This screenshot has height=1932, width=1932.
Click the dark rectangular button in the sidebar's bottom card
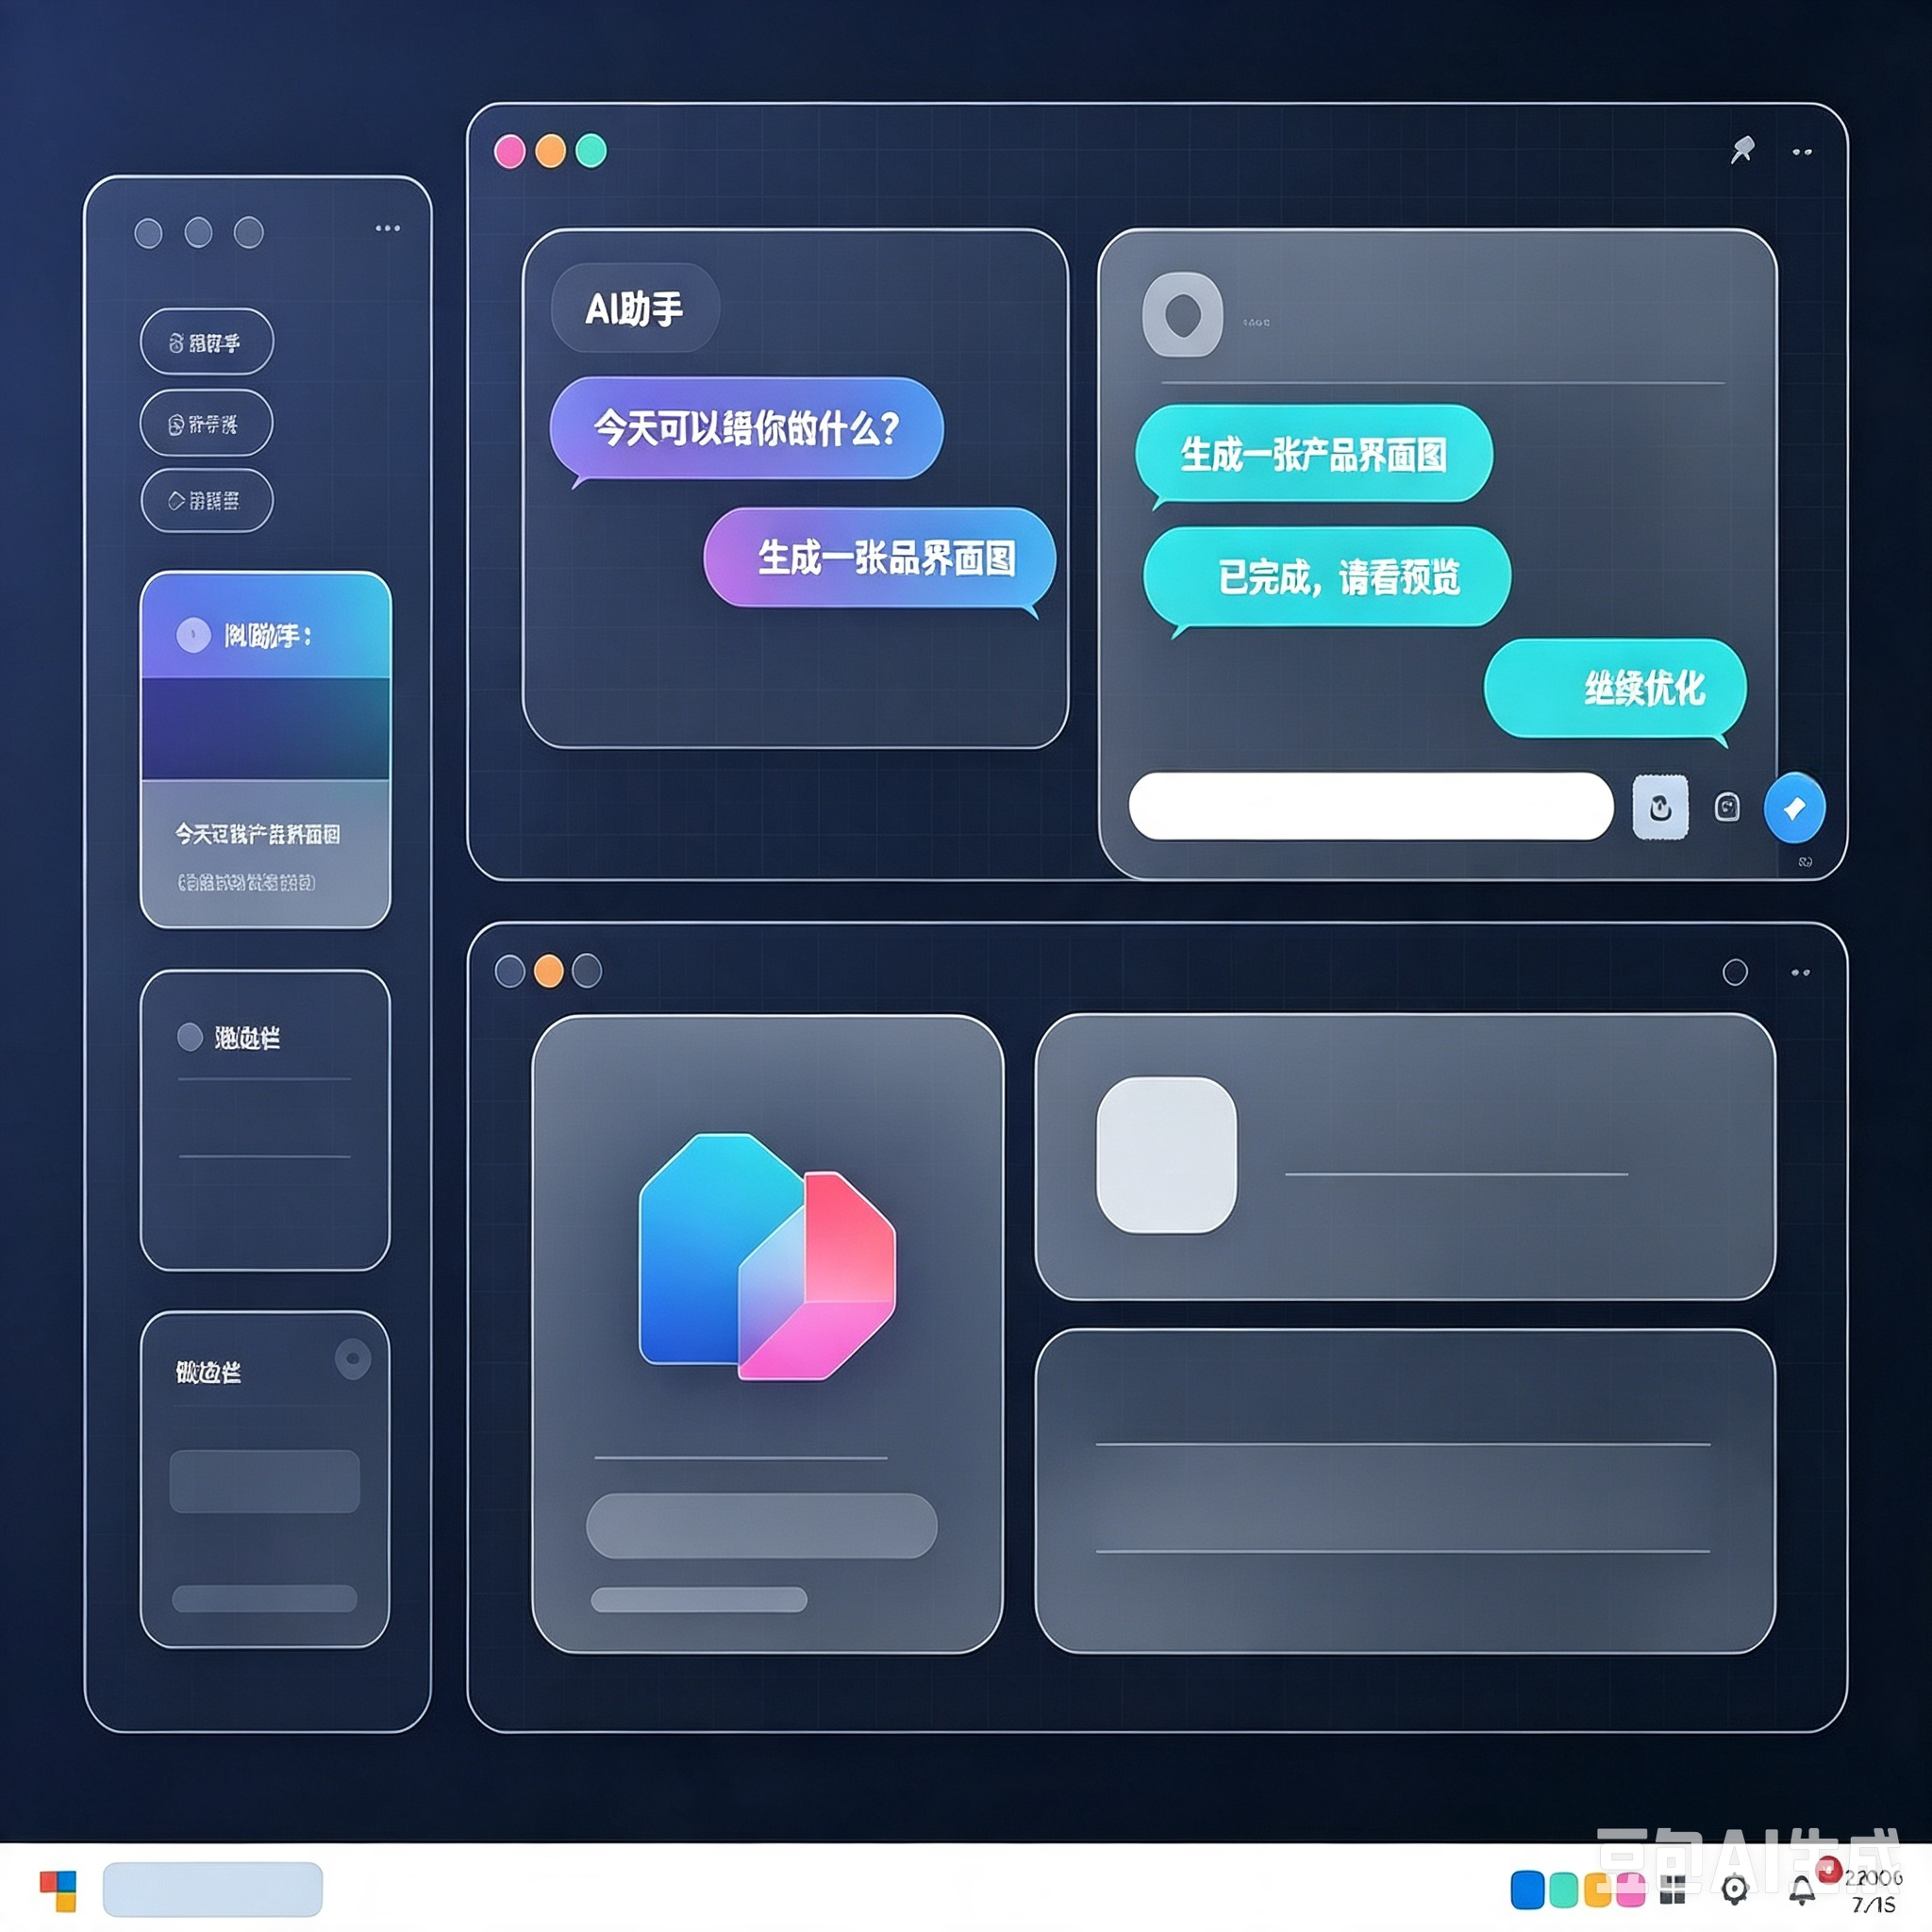coord(265,1481)
